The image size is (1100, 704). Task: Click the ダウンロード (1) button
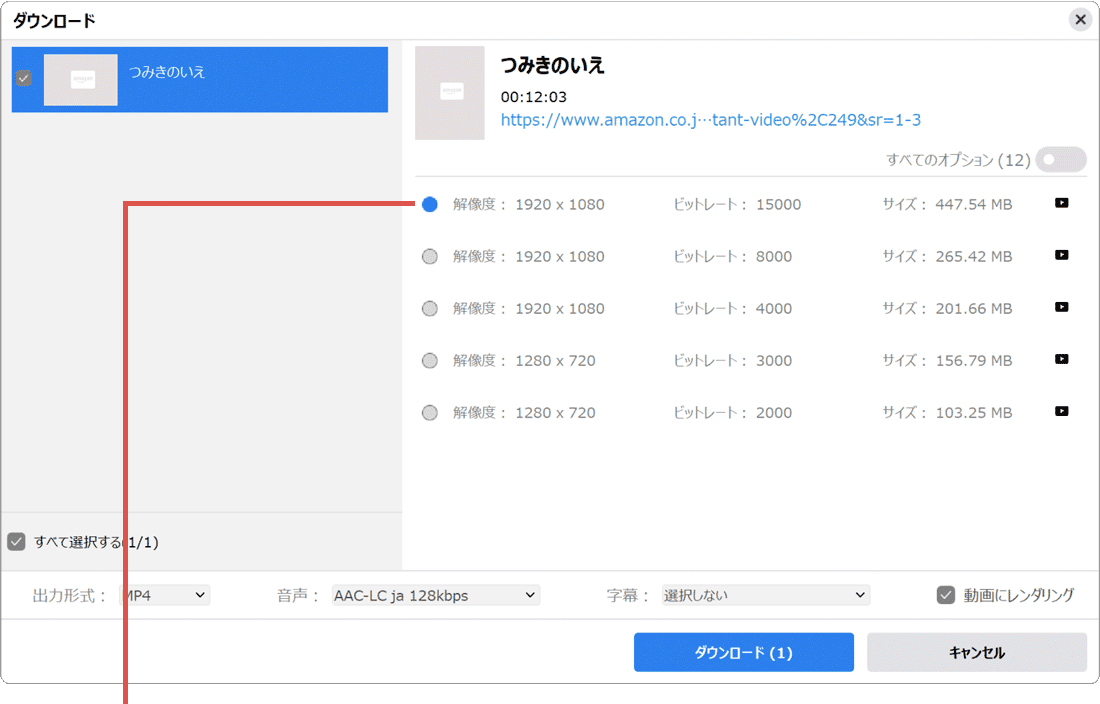[744, 652]
